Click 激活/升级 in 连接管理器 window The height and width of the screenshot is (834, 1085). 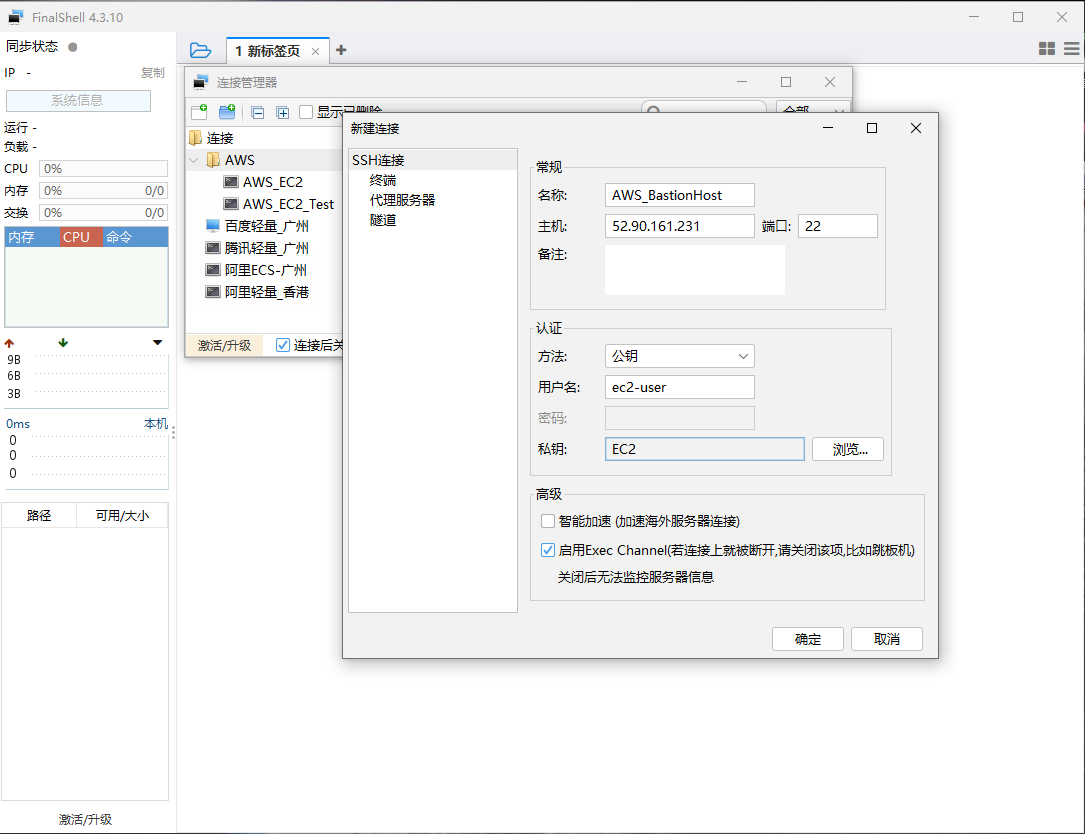(224, 345)
